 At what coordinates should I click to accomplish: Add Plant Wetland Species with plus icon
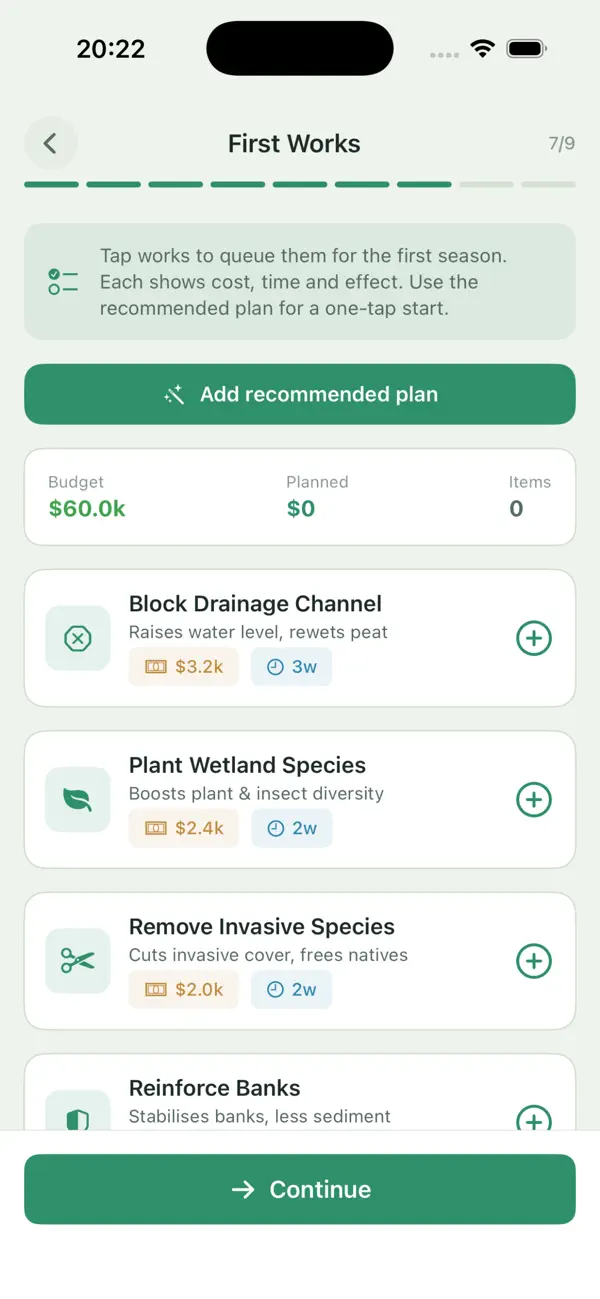point(534,799)
